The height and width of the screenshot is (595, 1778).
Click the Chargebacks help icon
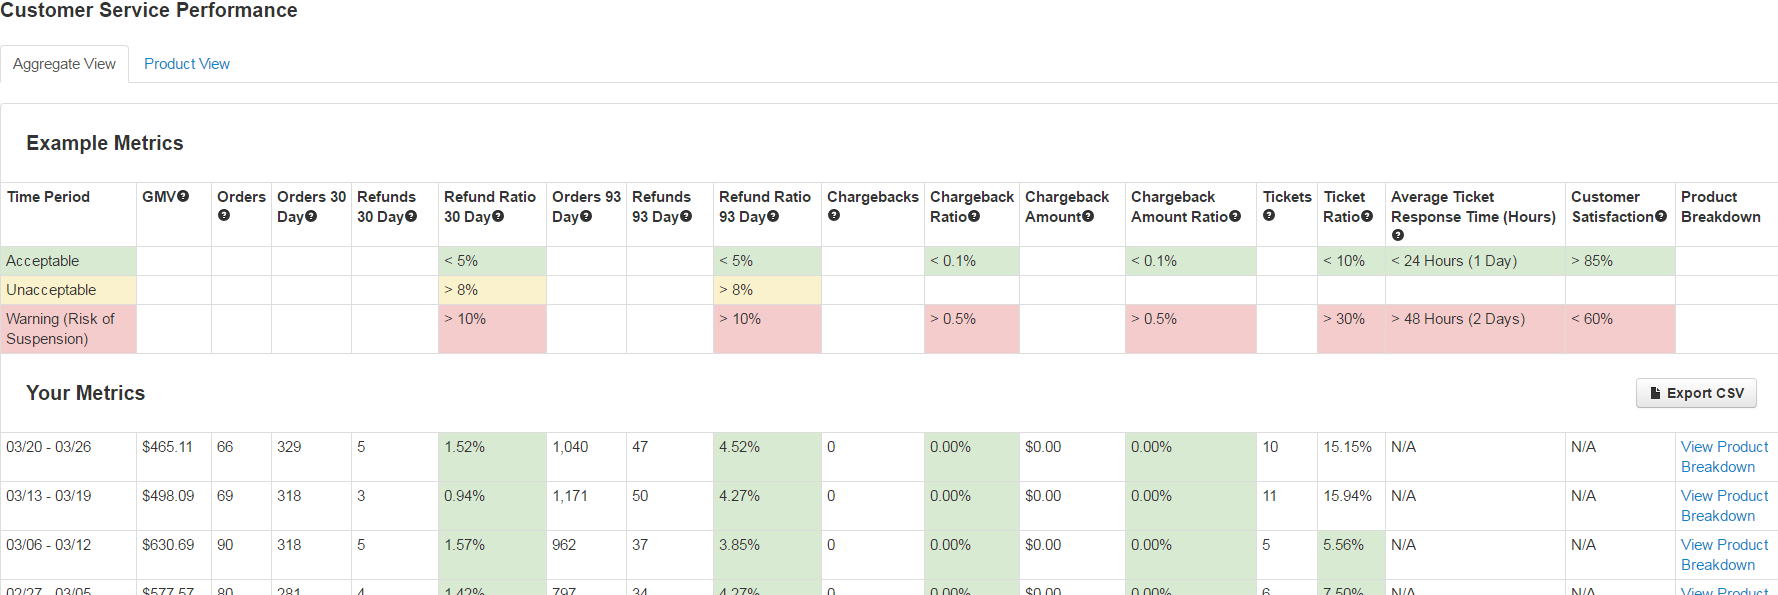tap(834, 216)
